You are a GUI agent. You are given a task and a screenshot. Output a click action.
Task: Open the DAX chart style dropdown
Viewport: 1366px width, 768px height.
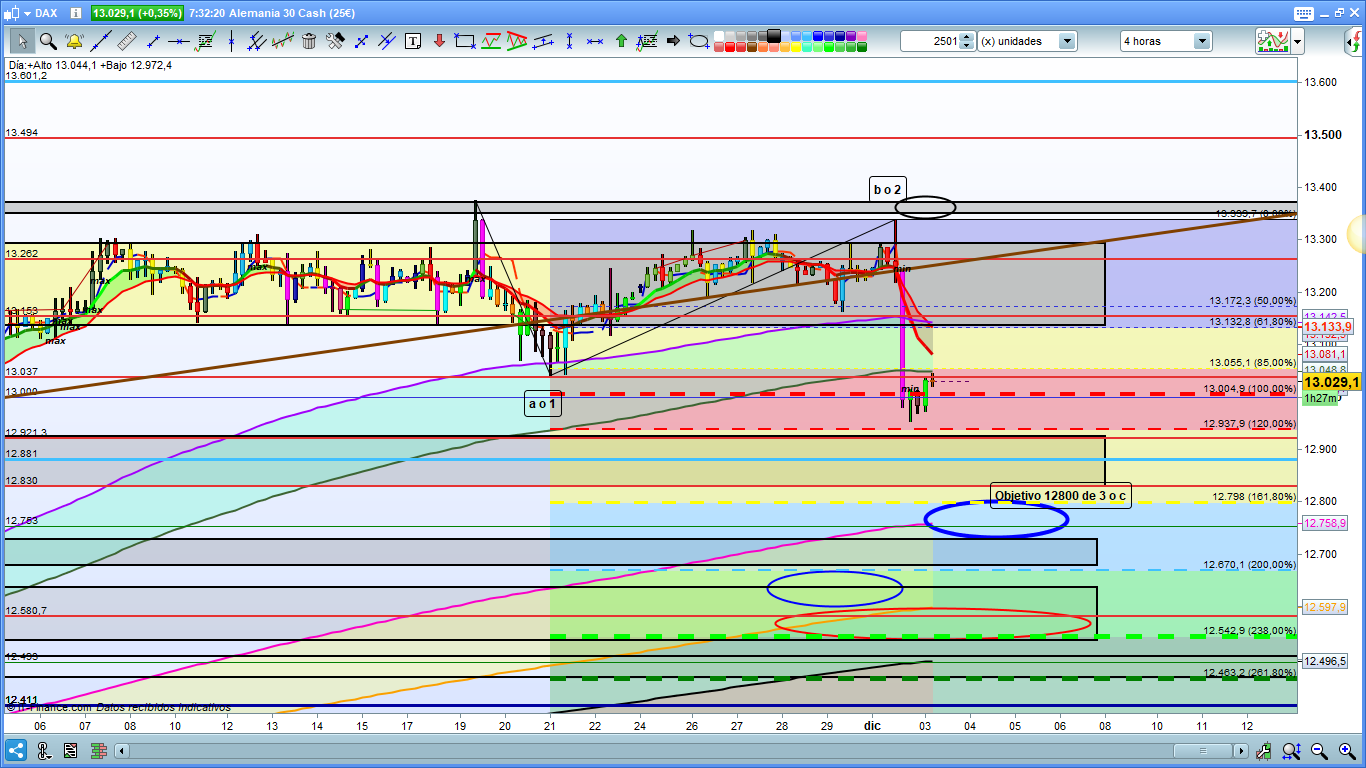coord(25,13)
